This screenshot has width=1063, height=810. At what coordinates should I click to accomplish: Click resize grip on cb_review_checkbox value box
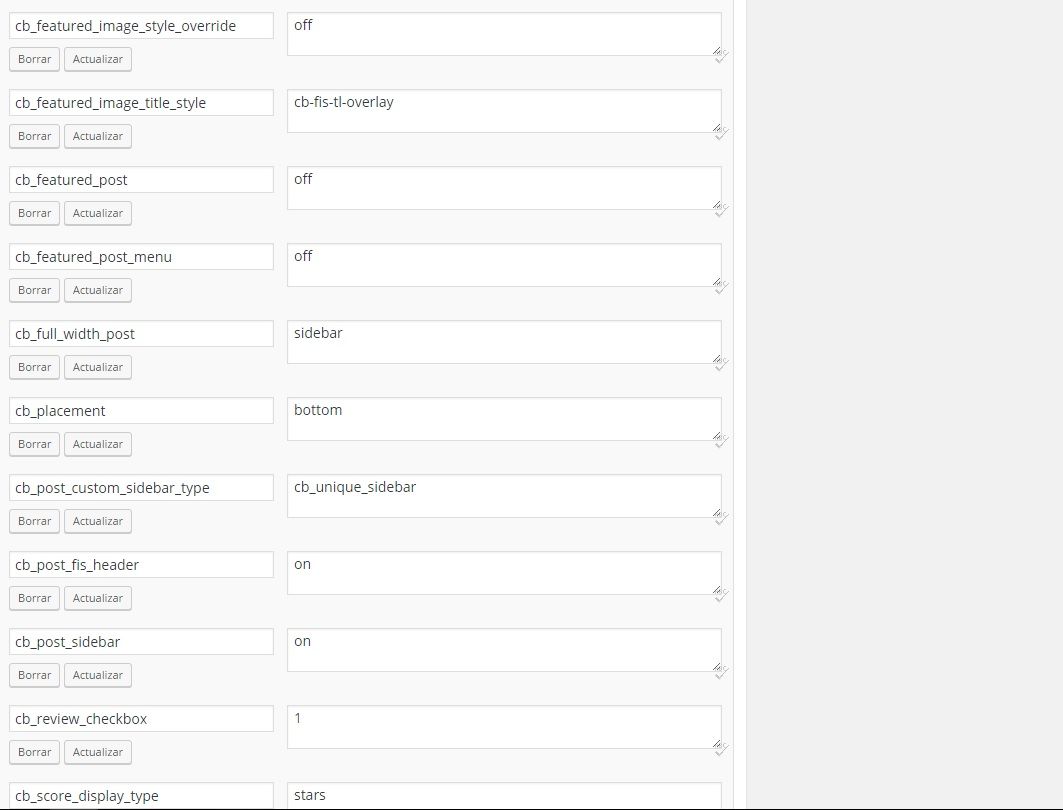click(717, 744)
